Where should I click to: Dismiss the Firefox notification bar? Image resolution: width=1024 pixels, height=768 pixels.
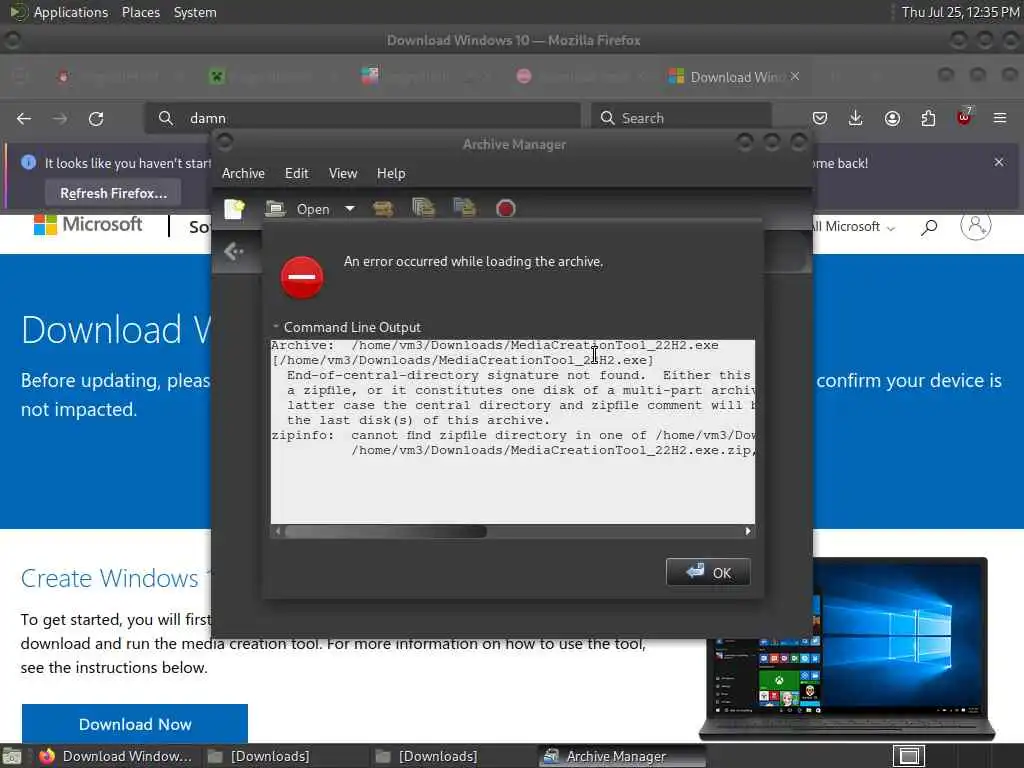pyautogui.click(x=999, y=162)
